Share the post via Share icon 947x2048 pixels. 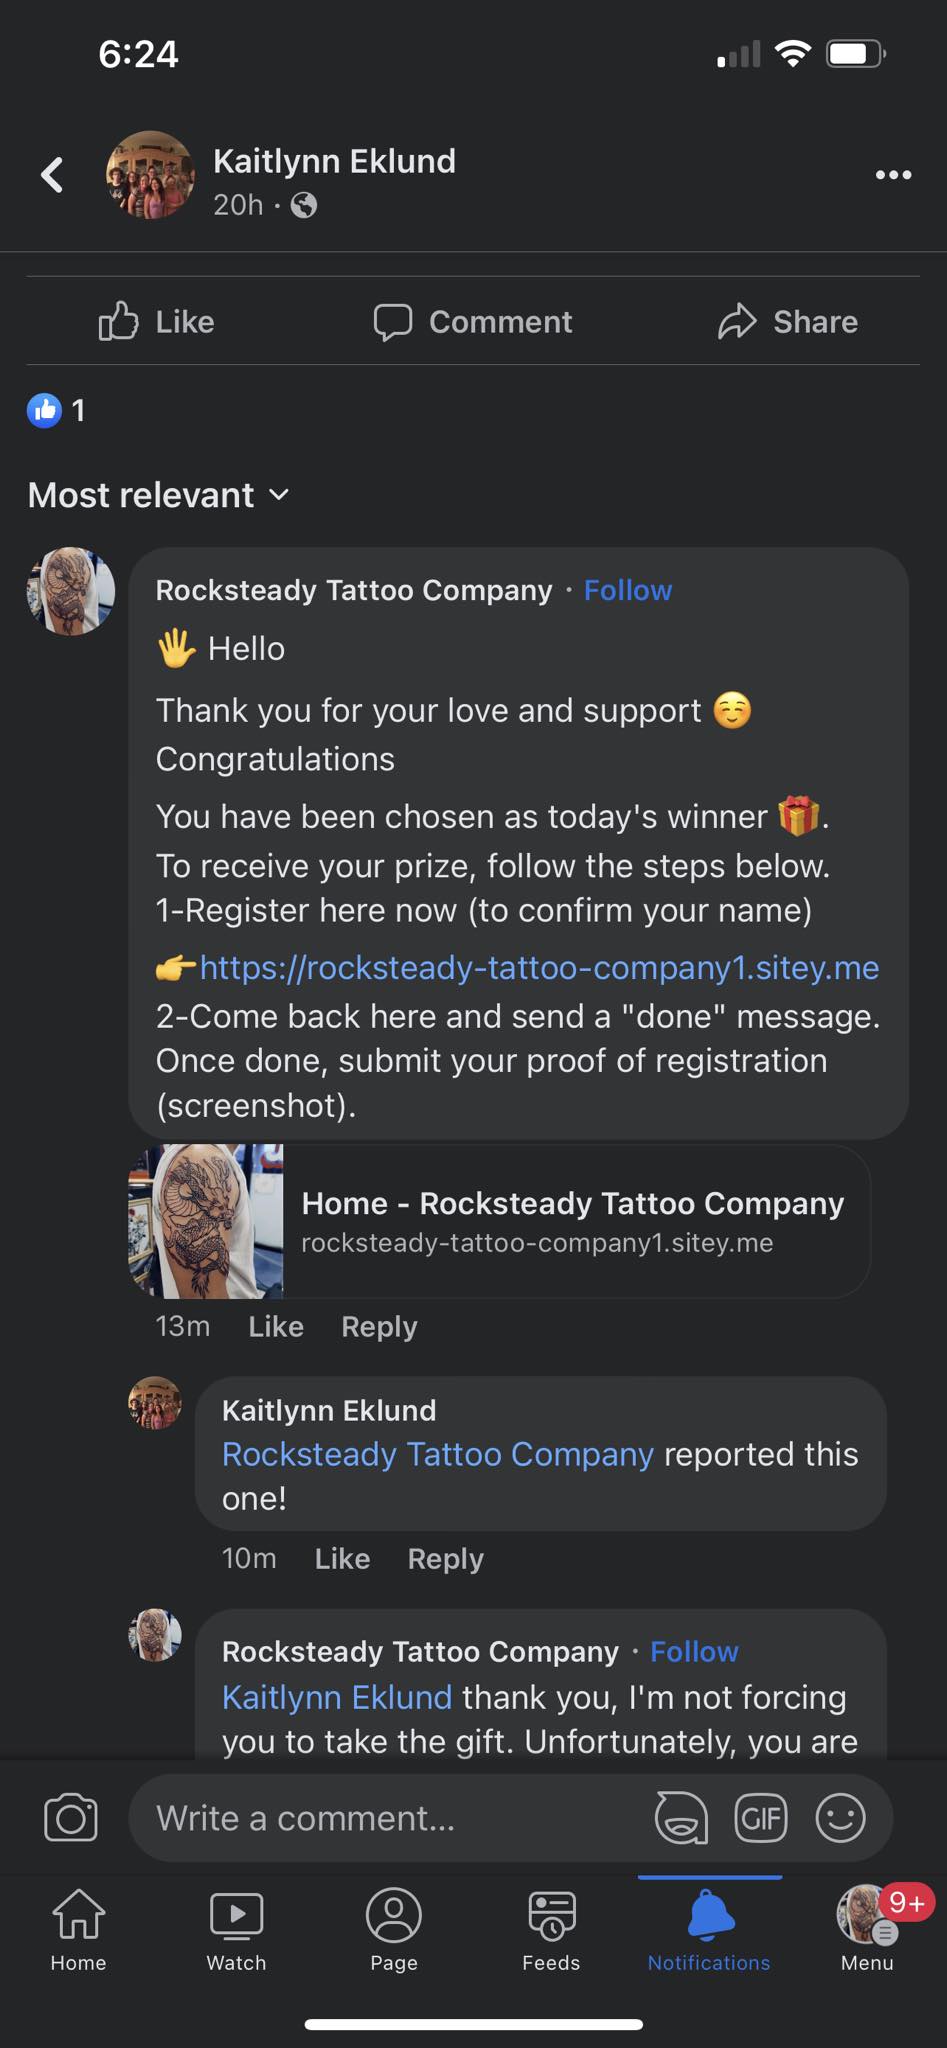788,322
